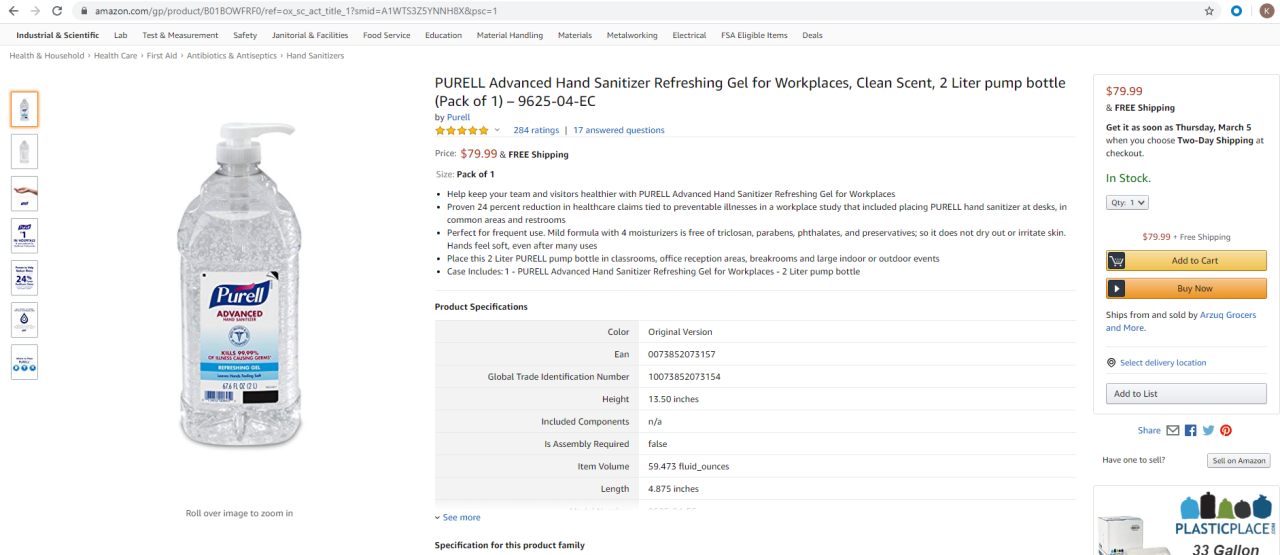Select the #1 in hospitals thumbnail
Image resolution: width=1280 pixels, height=555 pixels.
tap(24, 235)
